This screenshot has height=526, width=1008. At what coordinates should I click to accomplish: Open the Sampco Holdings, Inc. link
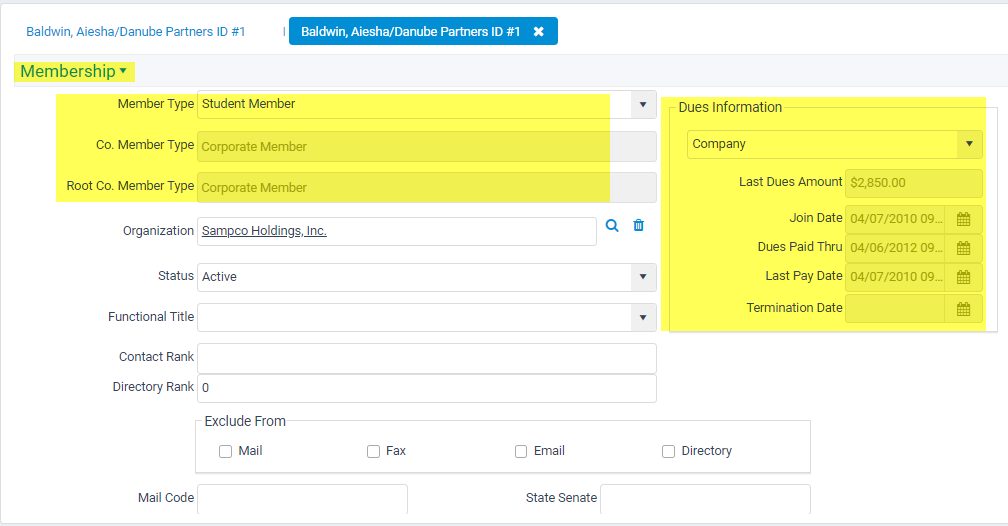[x=264, y=231]
